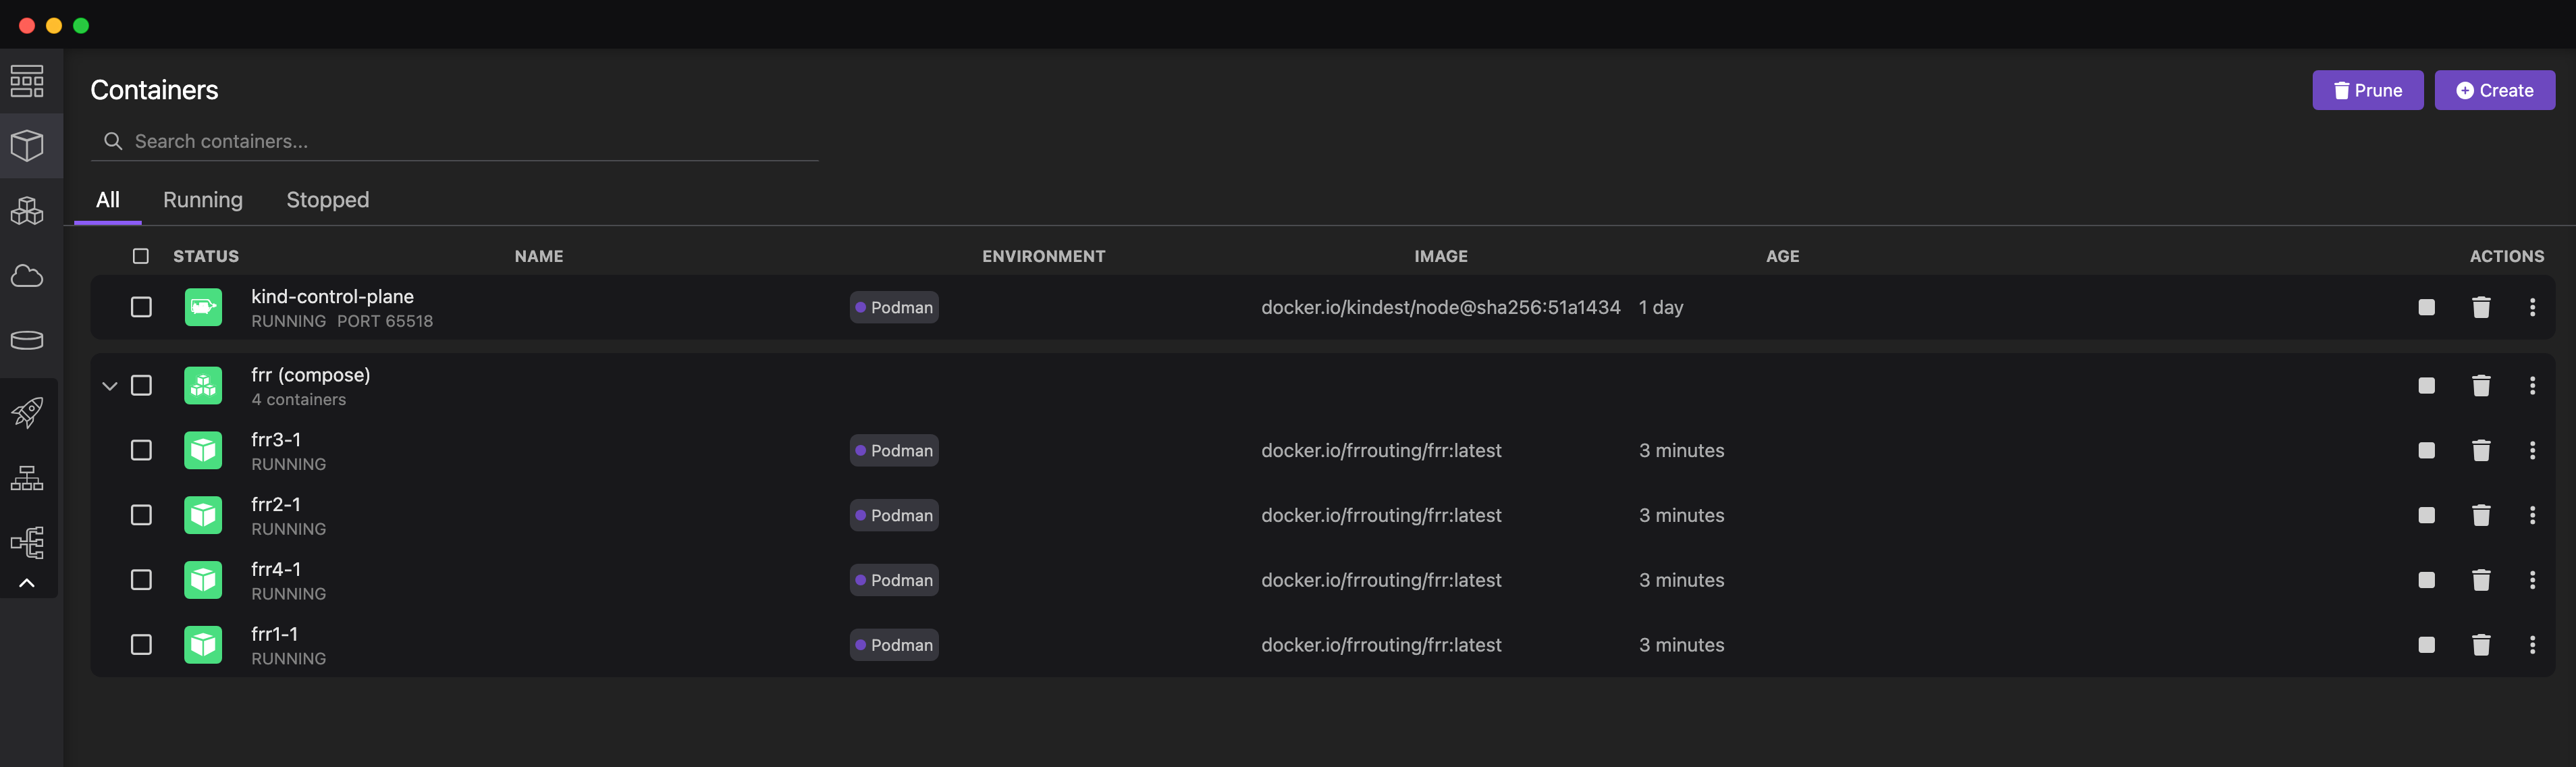Image resolution: width=2576 pixels, height=767 pixels.
Task: Open the Pods sidebar icon
Action: [27, 211]
